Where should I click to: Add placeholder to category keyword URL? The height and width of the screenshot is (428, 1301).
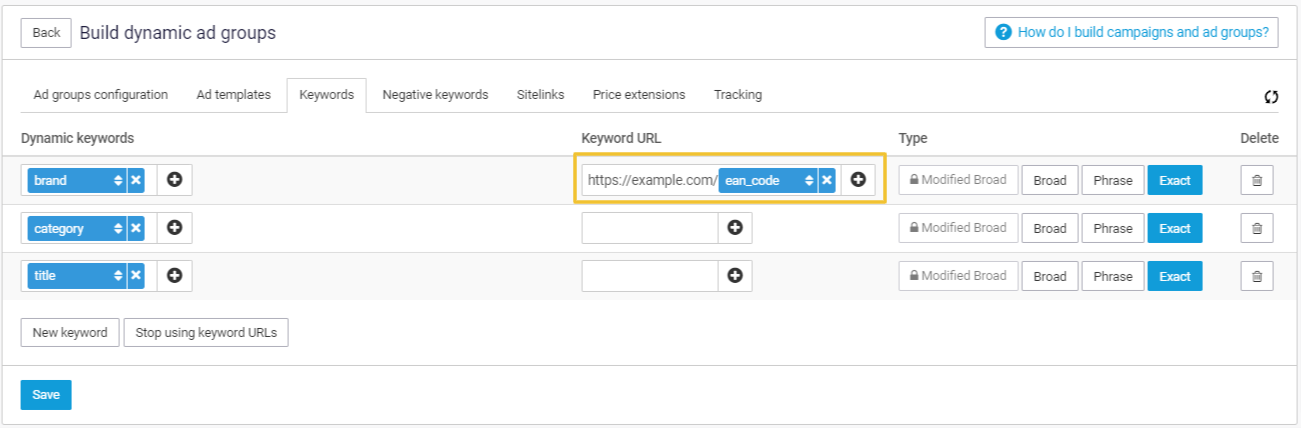point(735,229)
